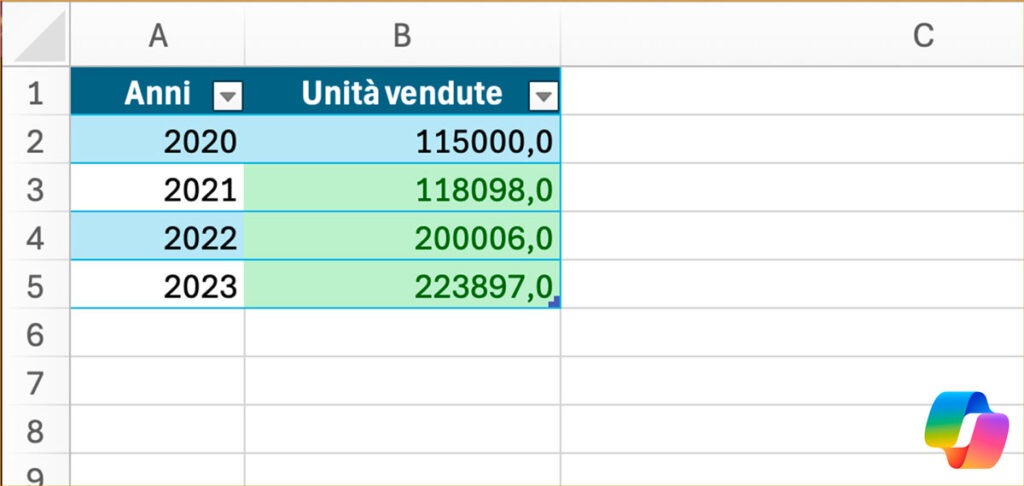This screenshot has width=1024, height=486.
Task: Select row 3 header
Action: (x=35, y=188)
